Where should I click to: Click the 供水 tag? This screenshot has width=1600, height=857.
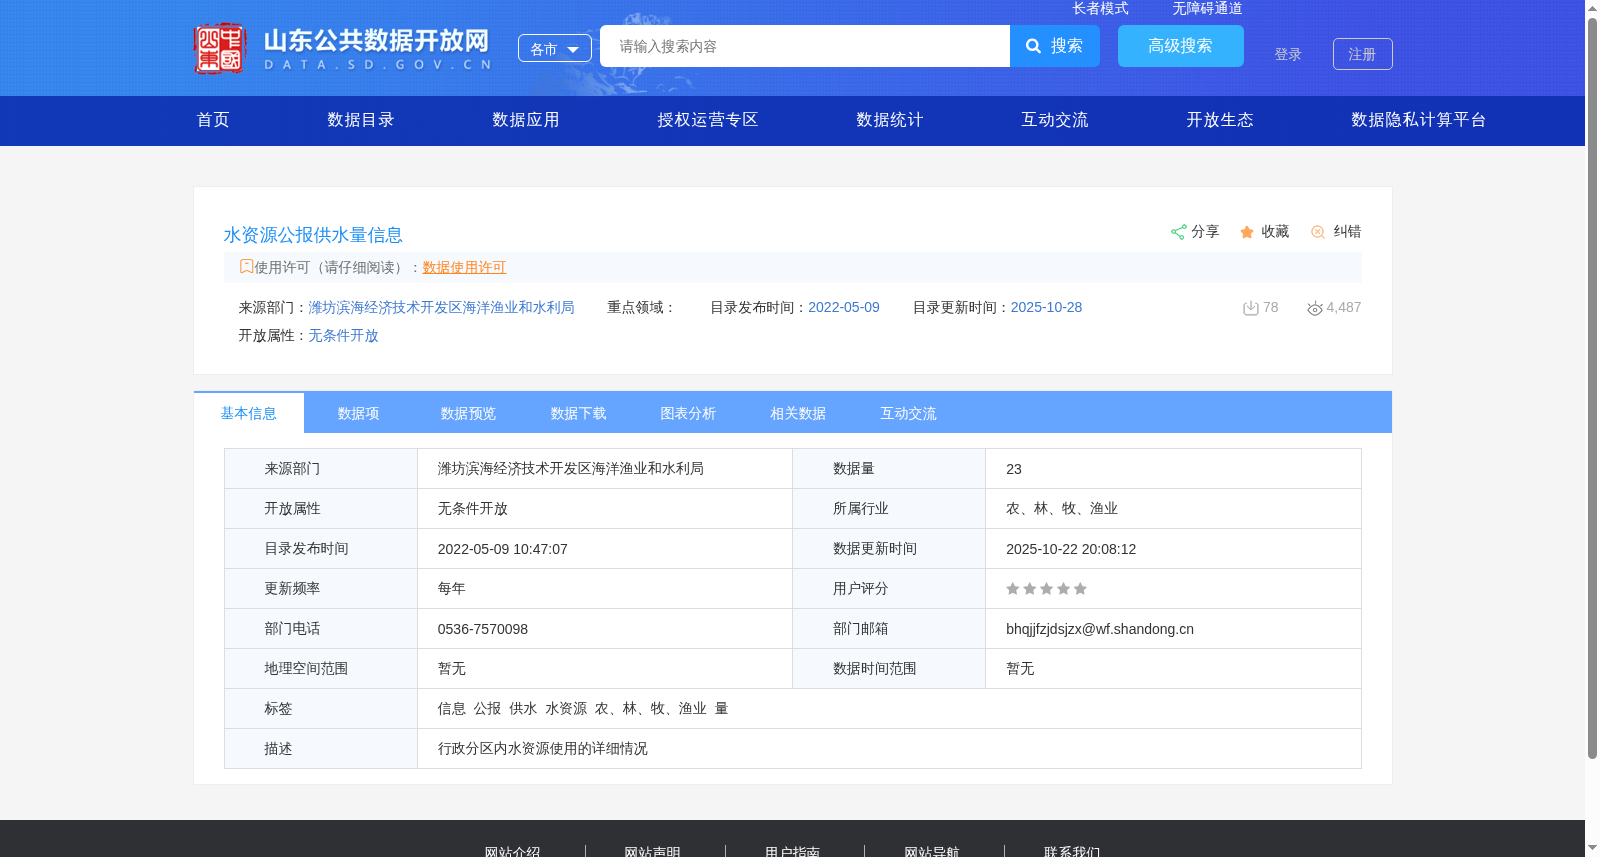tap(523, 708)
